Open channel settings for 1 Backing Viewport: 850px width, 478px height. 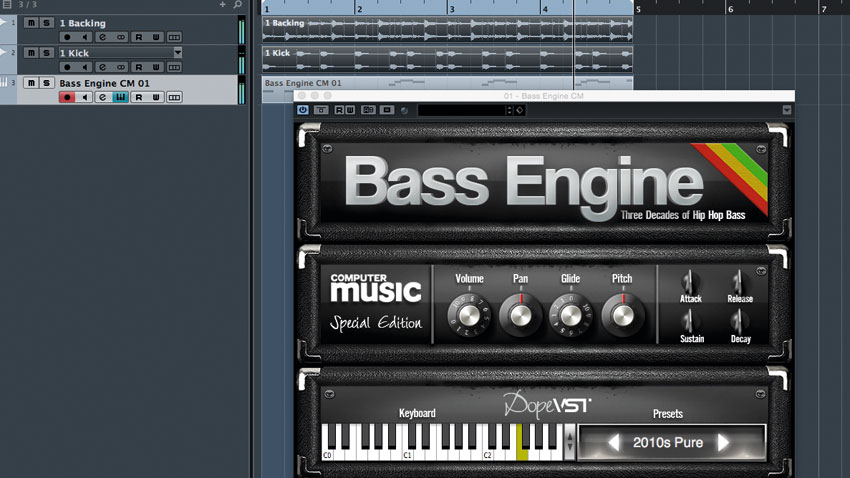(102, 37)
